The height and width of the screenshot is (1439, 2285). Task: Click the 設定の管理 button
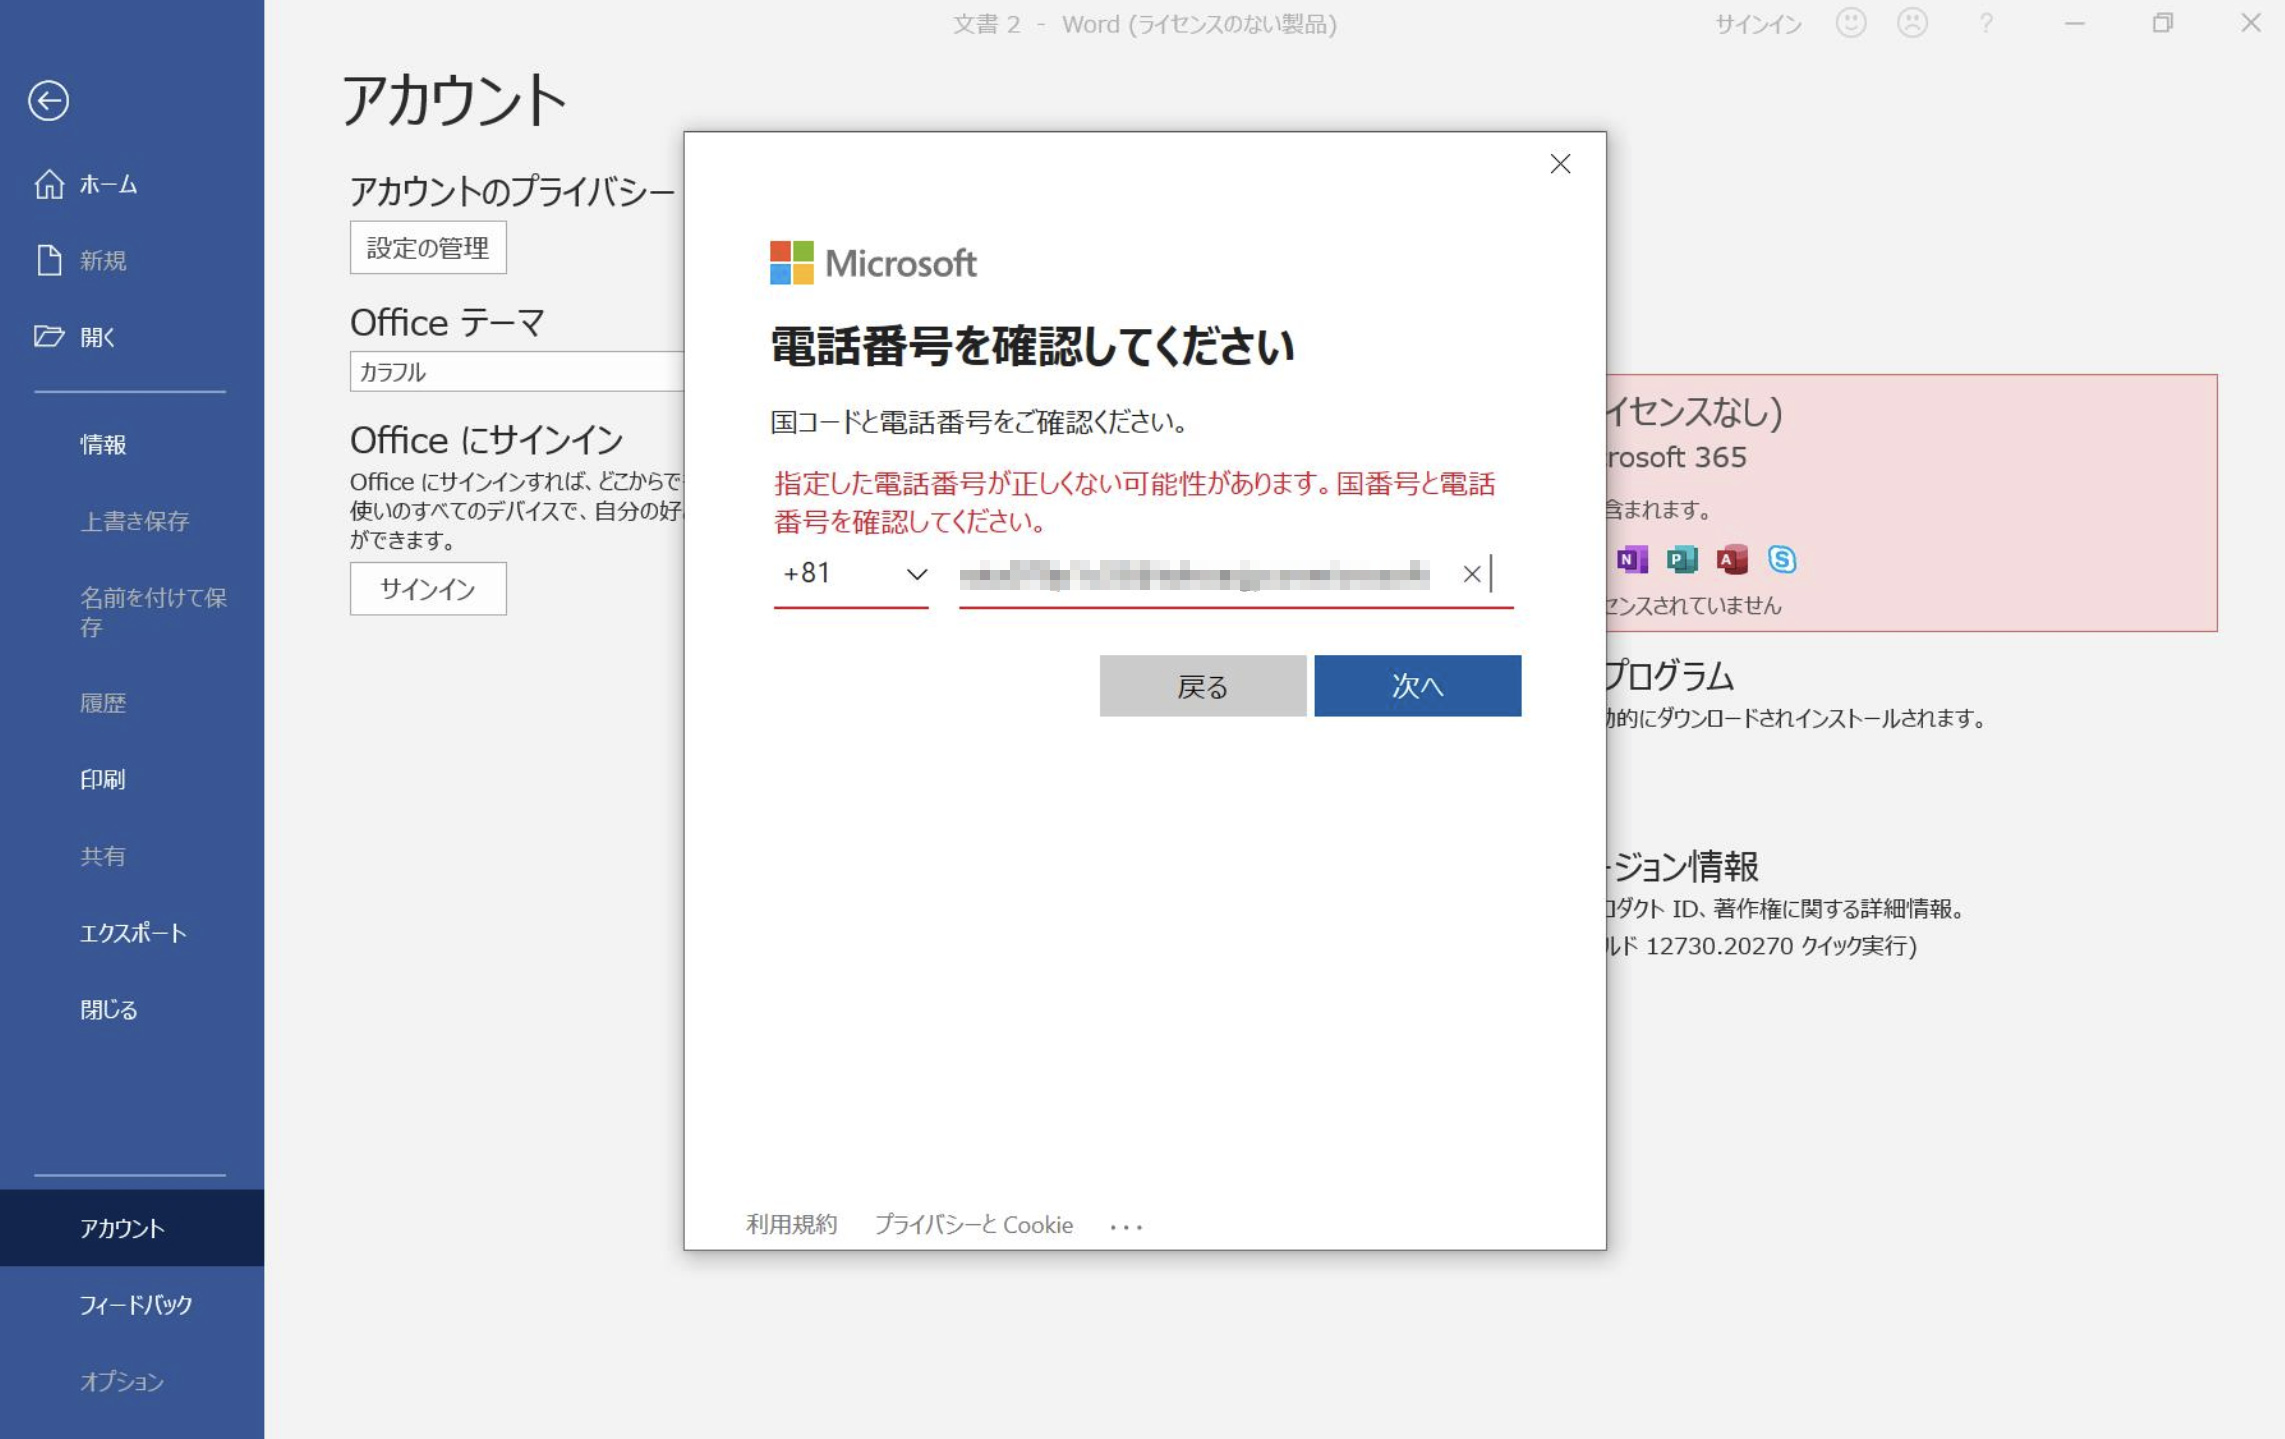(428, 248)
